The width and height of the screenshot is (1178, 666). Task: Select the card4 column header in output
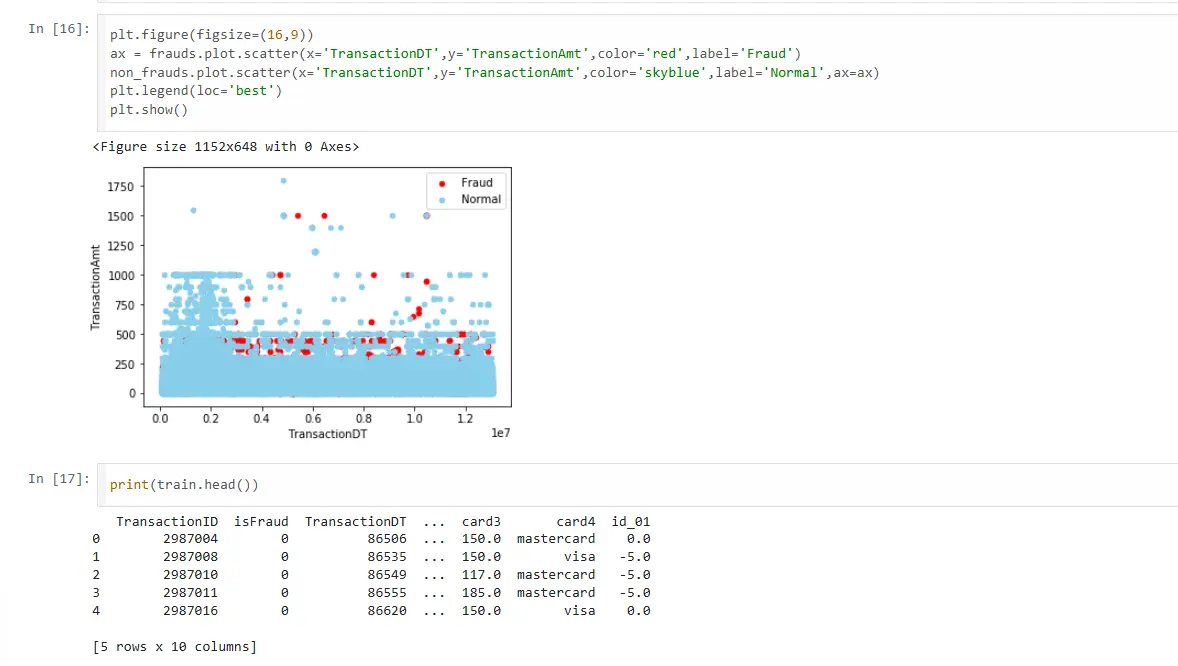(576, 521)
